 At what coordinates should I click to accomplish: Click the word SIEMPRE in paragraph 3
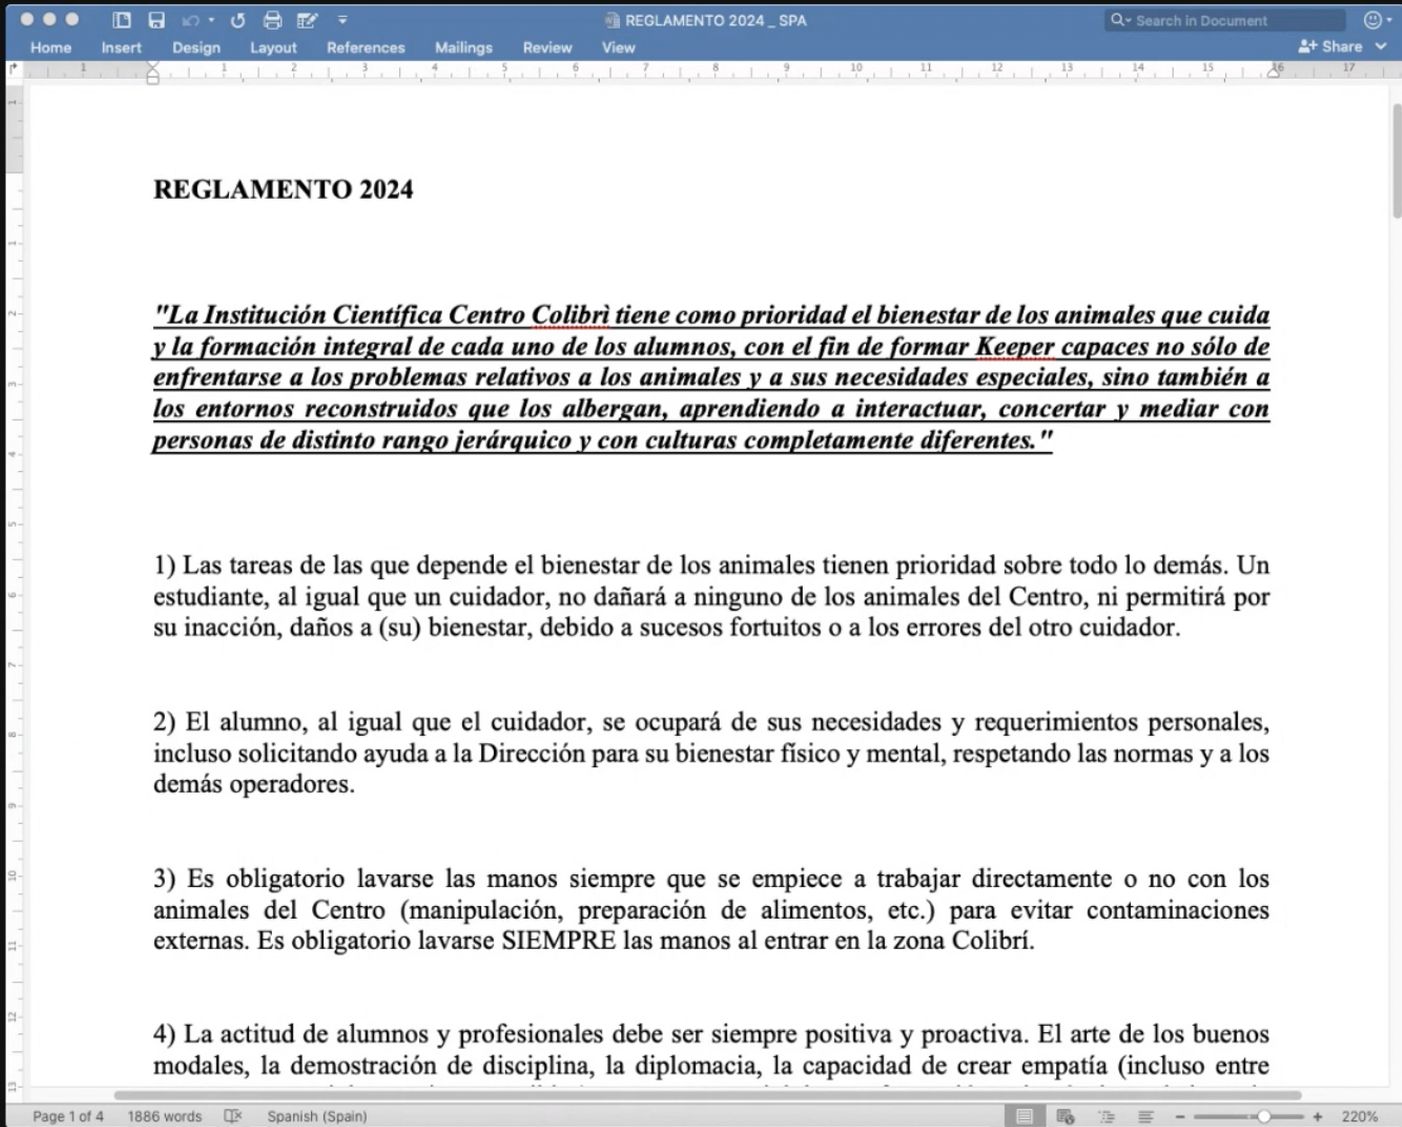pos(558,941)
